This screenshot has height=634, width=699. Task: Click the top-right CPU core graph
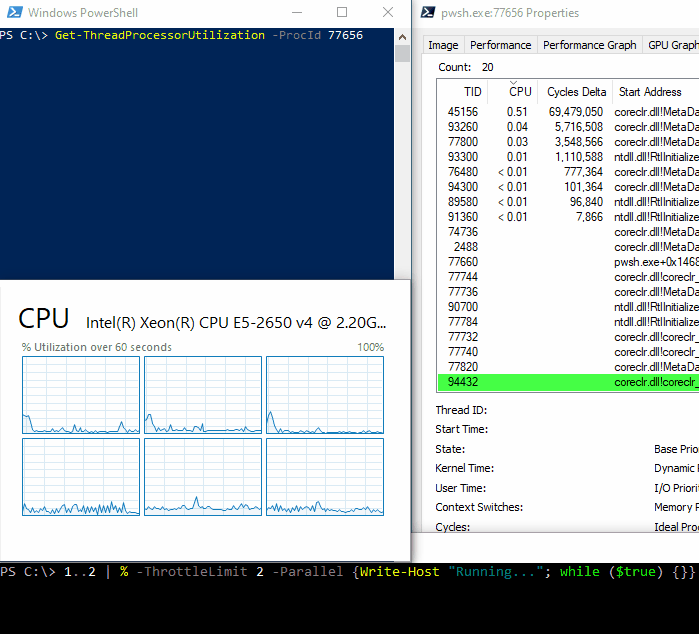coord(325,395)
